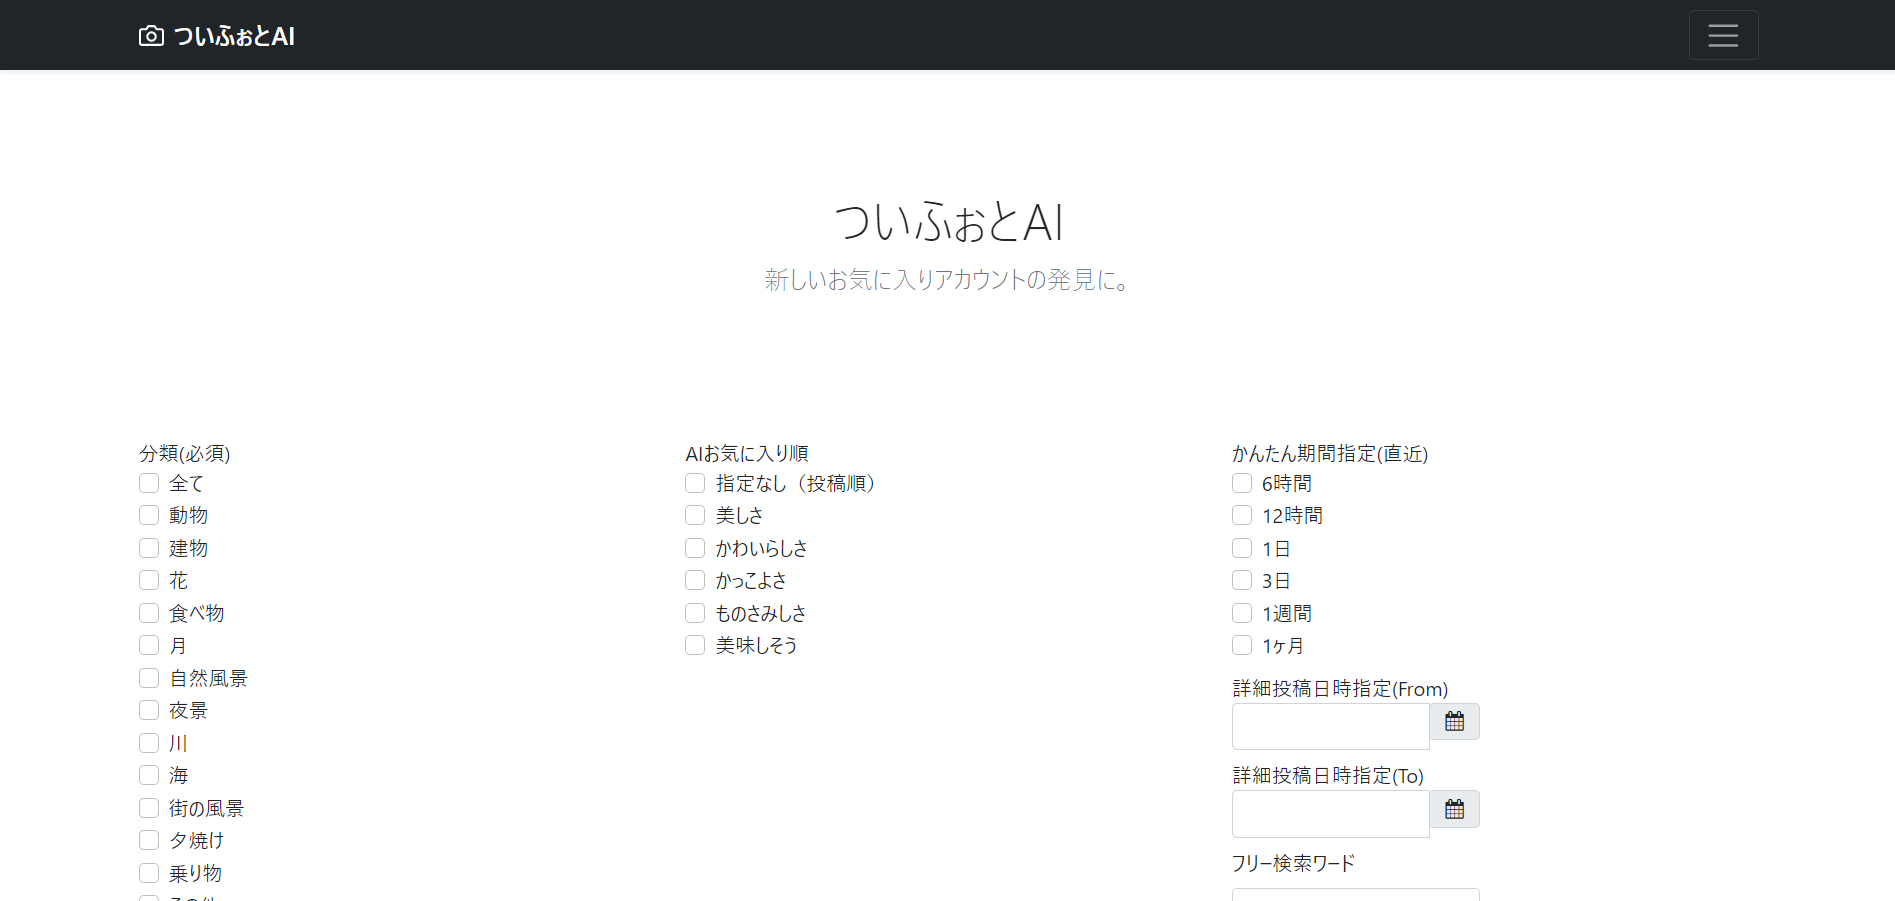
Task: Open the hamburger navigation menu
Action: tap(1722, 35)
